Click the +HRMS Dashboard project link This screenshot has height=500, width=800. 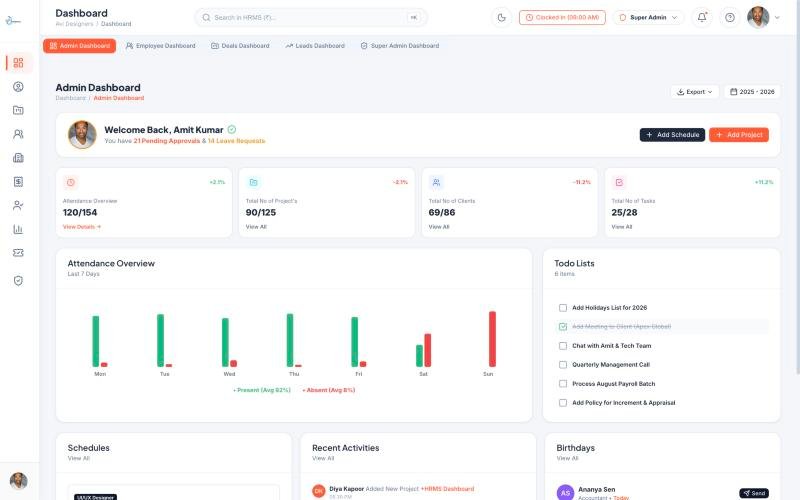[x=447, y=489]
